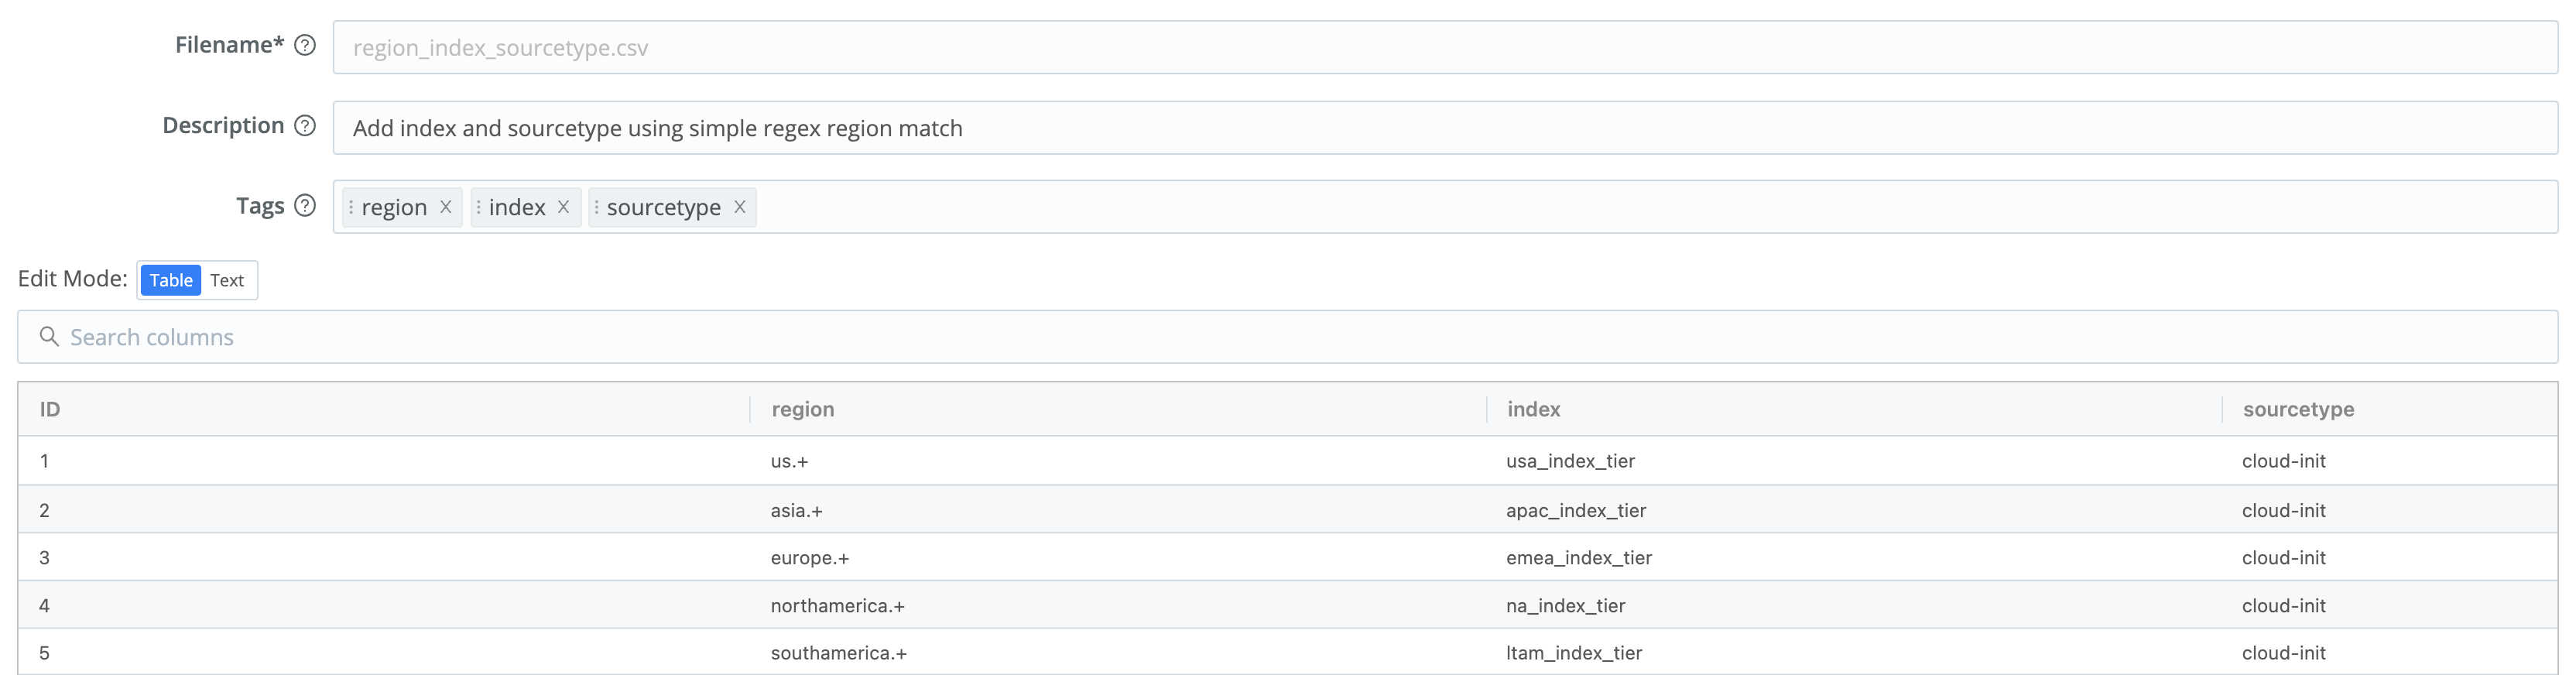Image resolution: width=2576 pixels, height=675 pixels.
Task: Click the index column header
Action: 1533,409
